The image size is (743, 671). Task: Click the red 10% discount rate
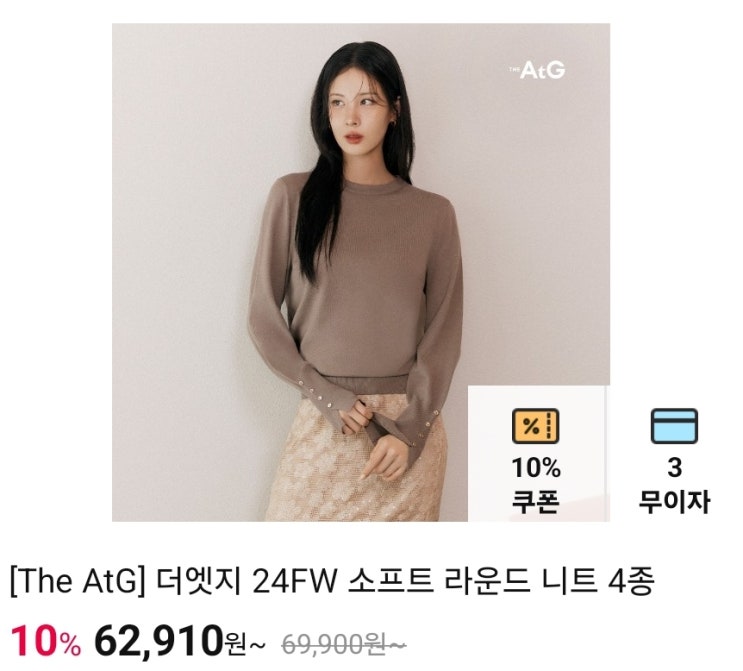(45, 641)
